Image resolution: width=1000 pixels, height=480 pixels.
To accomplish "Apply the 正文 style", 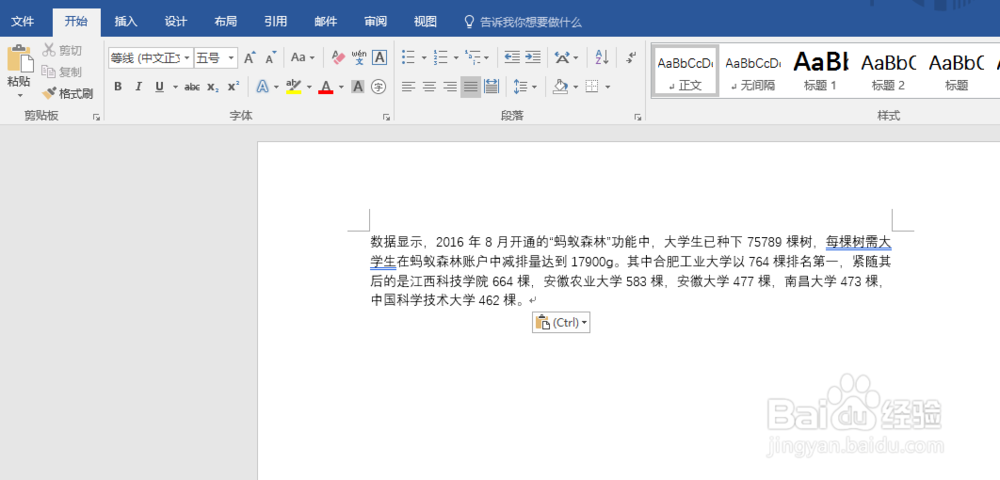I will [x=685, y=71].
